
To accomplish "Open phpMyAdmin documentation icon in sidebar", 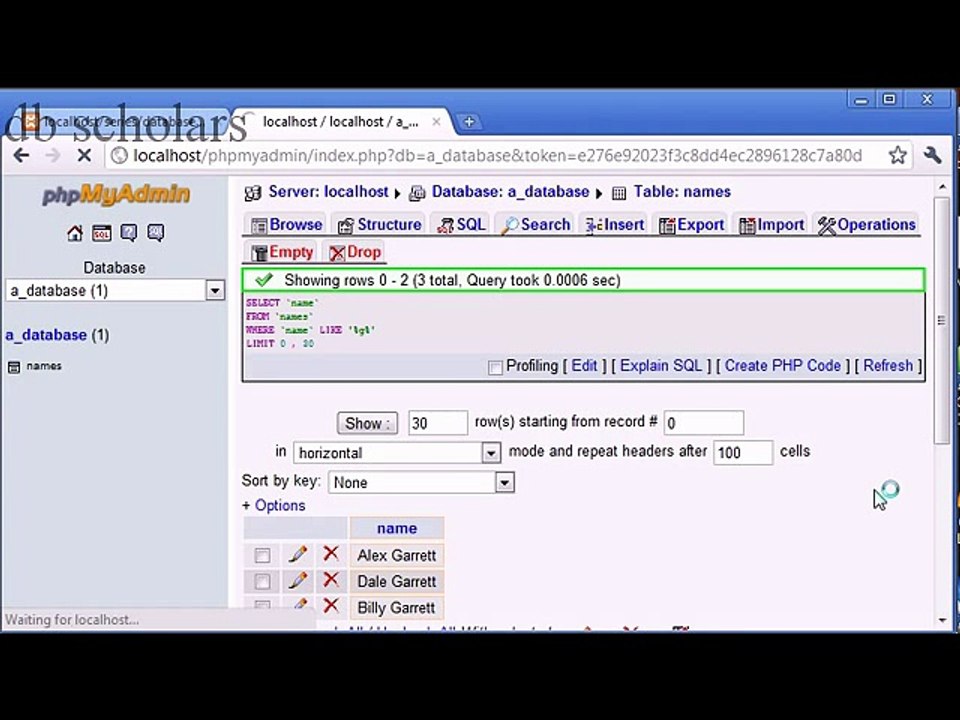I will click(129, 233).
